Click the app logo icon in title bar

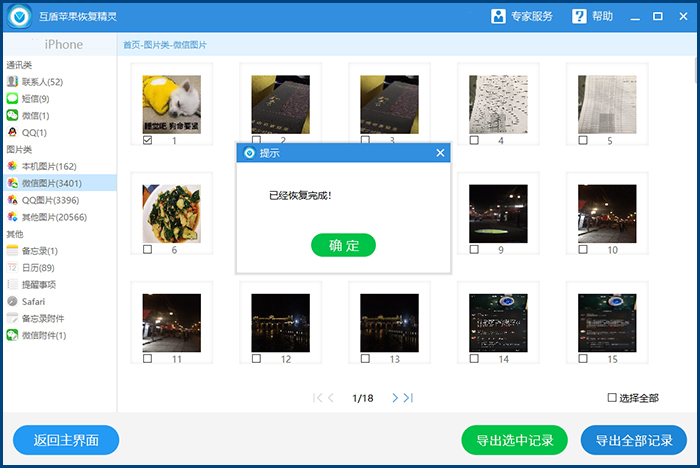19,17
